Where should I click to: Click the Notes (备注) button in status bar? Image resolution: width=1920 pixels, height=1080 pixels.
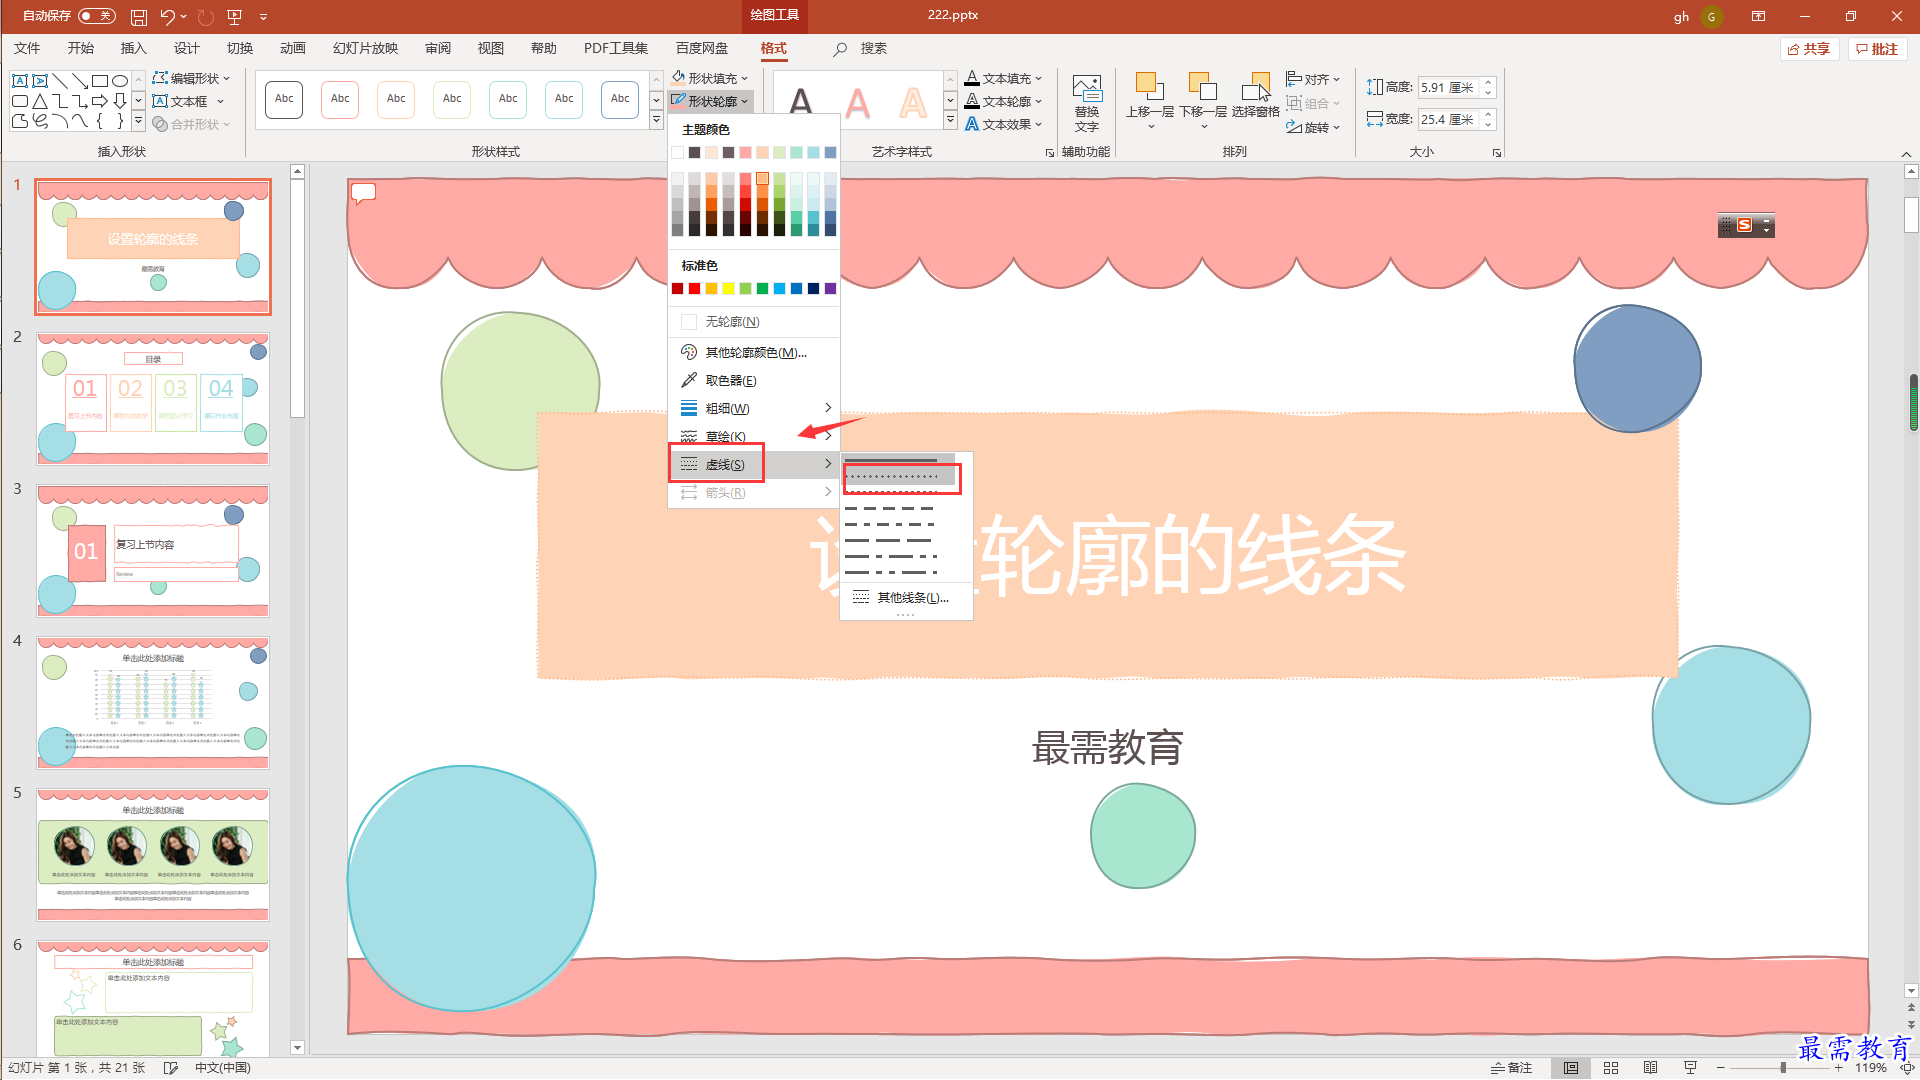[x=1511, y=1068]
